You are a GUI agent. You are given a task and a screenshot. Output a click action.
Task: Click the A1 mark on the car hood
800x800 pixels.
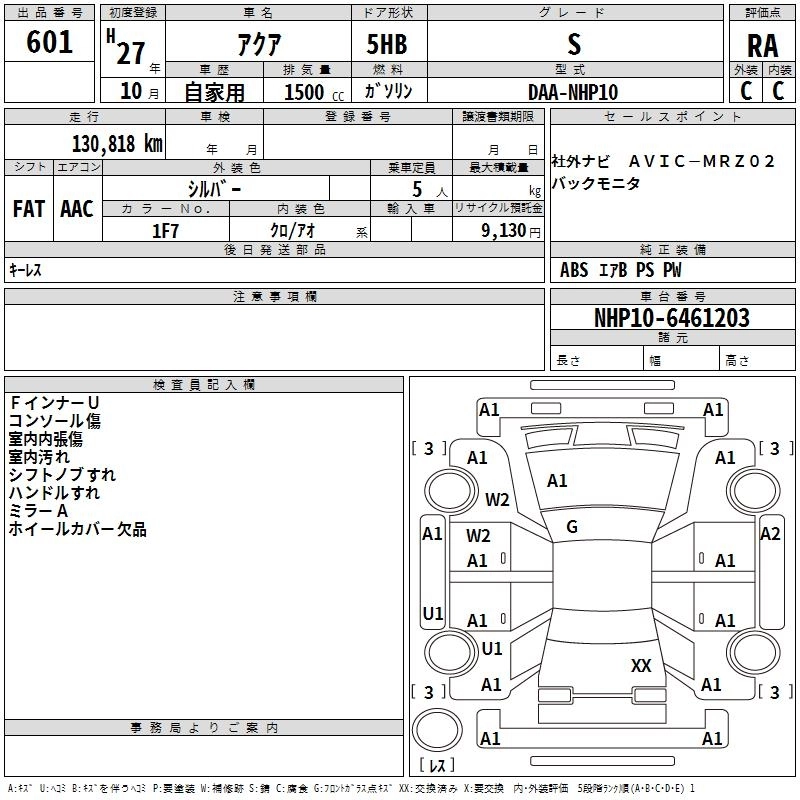click(x=557, y=481)
